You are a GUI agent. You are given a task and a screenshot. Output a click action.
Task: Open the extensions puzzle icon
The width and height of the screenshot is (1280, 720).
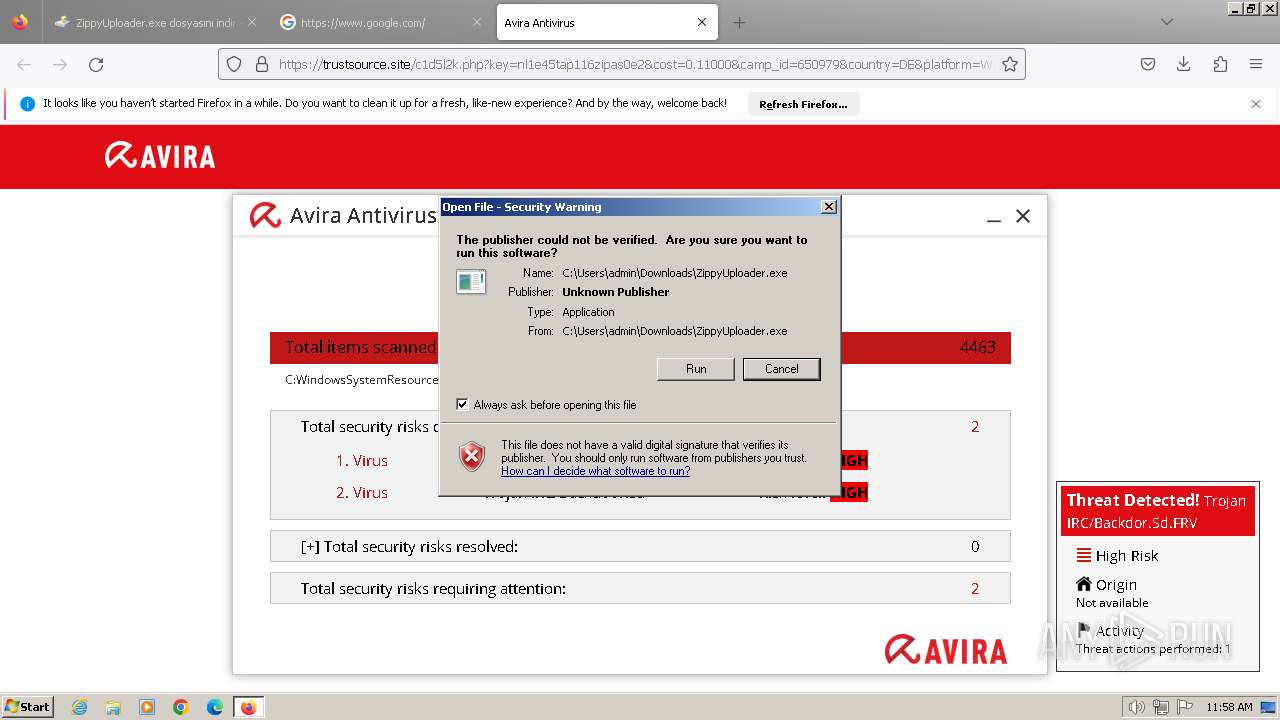[1220, 64]
